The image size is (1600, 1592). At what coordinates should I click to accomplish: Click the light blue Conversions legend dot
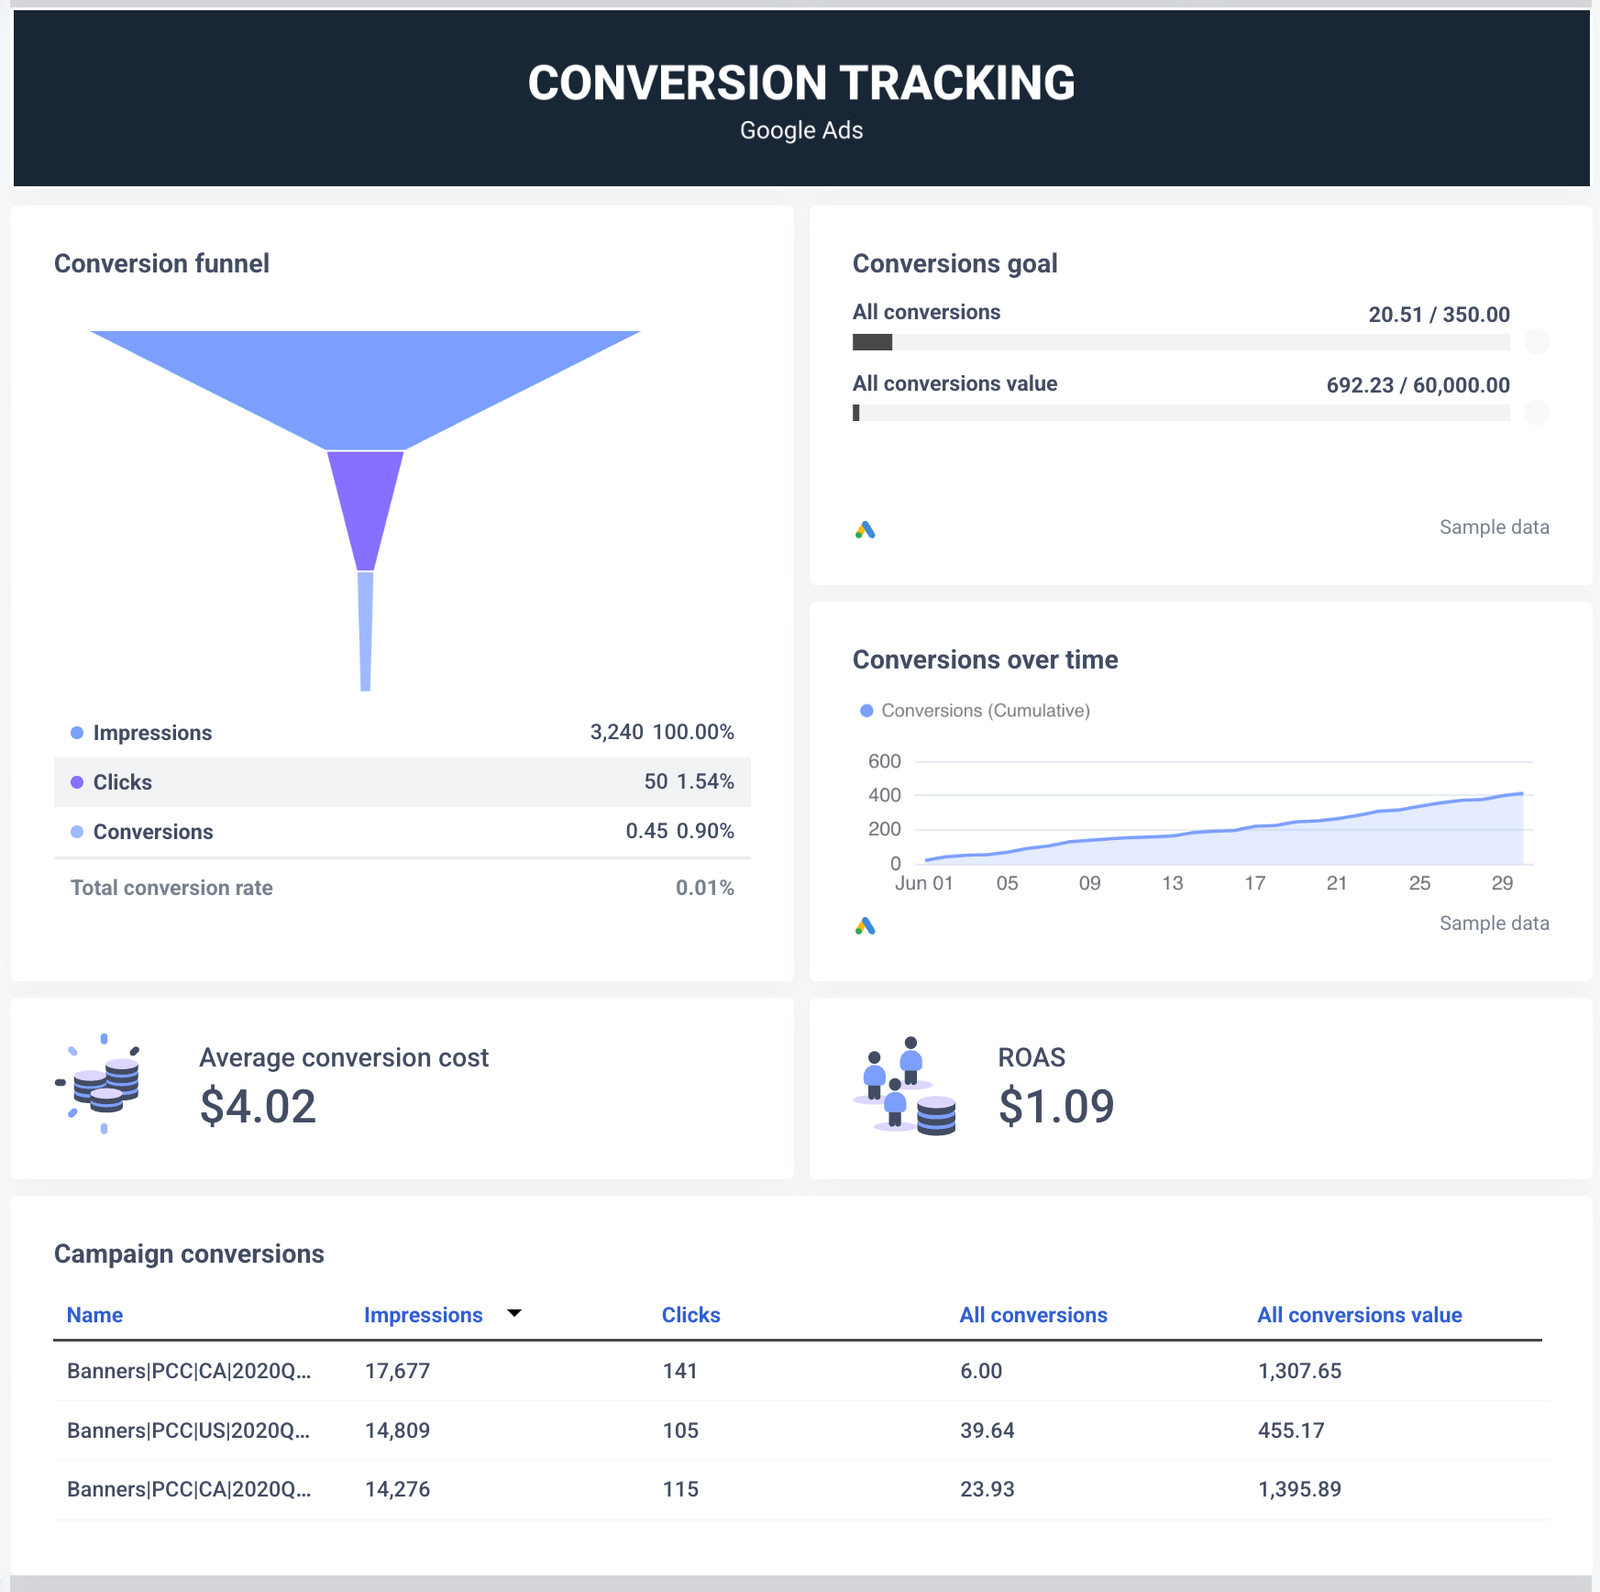(x=77, y=832)
